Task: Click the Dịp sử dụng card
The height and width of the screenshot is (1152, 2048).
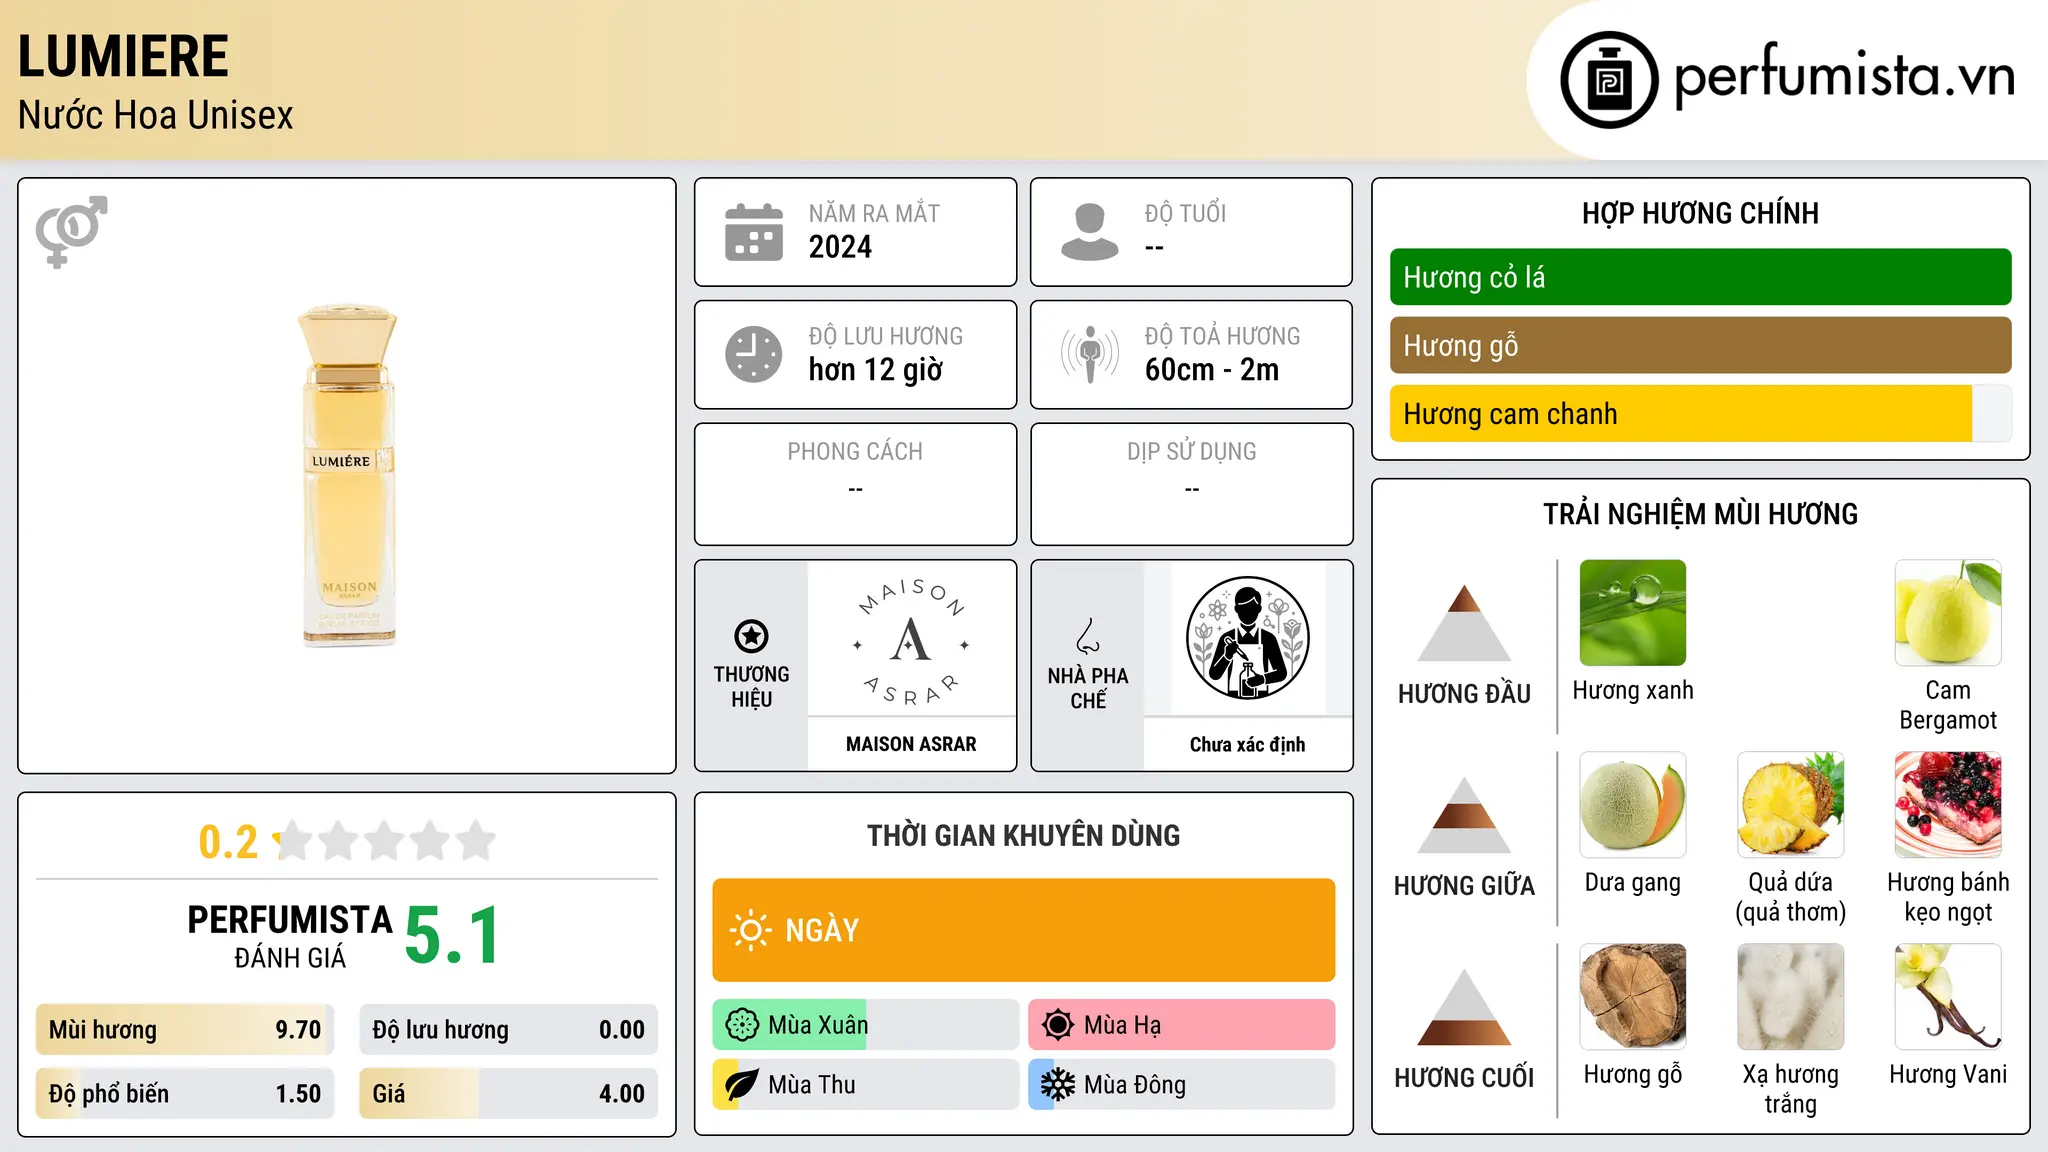Action: 1191,484
